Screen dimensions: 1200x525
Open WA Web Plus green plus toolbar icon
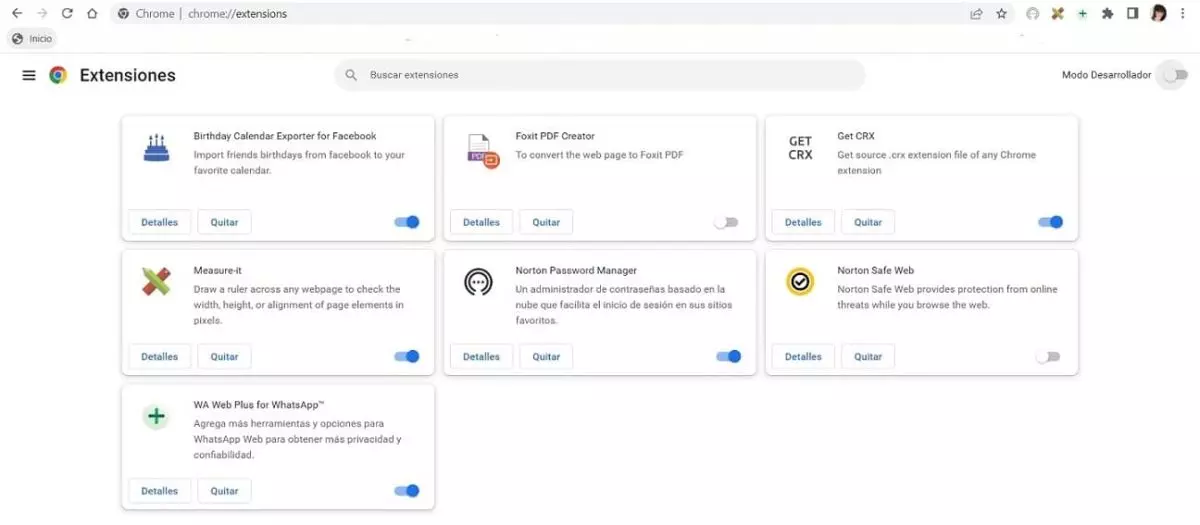point(1082,14)
